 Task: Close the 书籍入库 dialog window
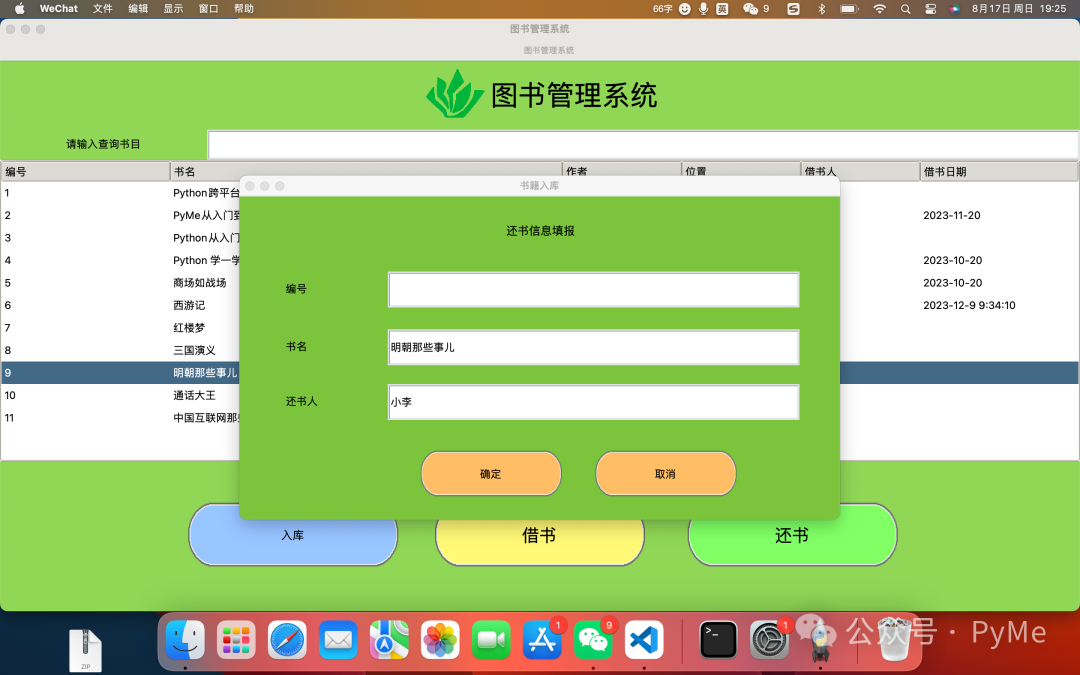tap(250, 186)
